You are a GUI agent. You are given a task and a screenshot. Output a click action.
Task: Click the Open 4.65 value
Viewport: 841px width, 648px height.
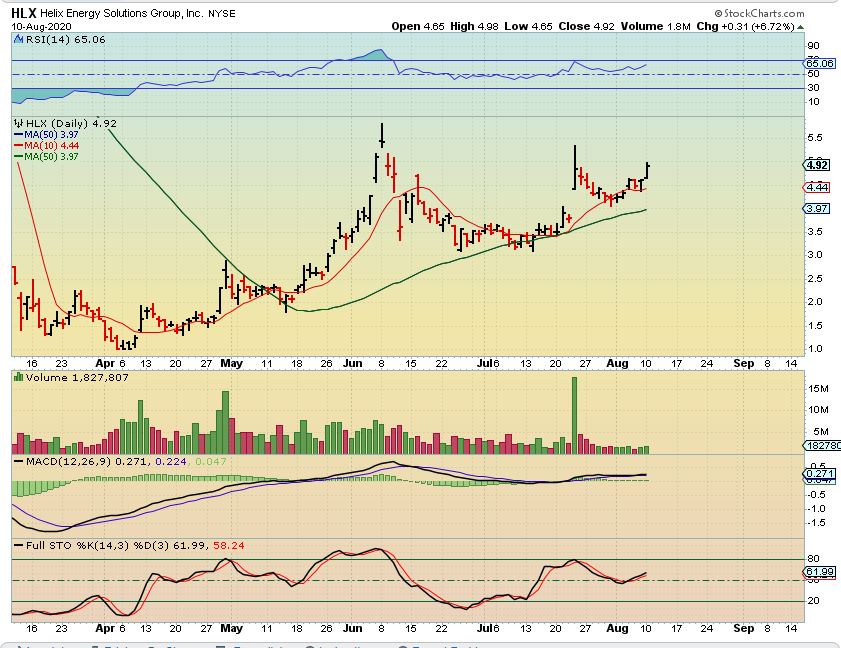(418, 26)
